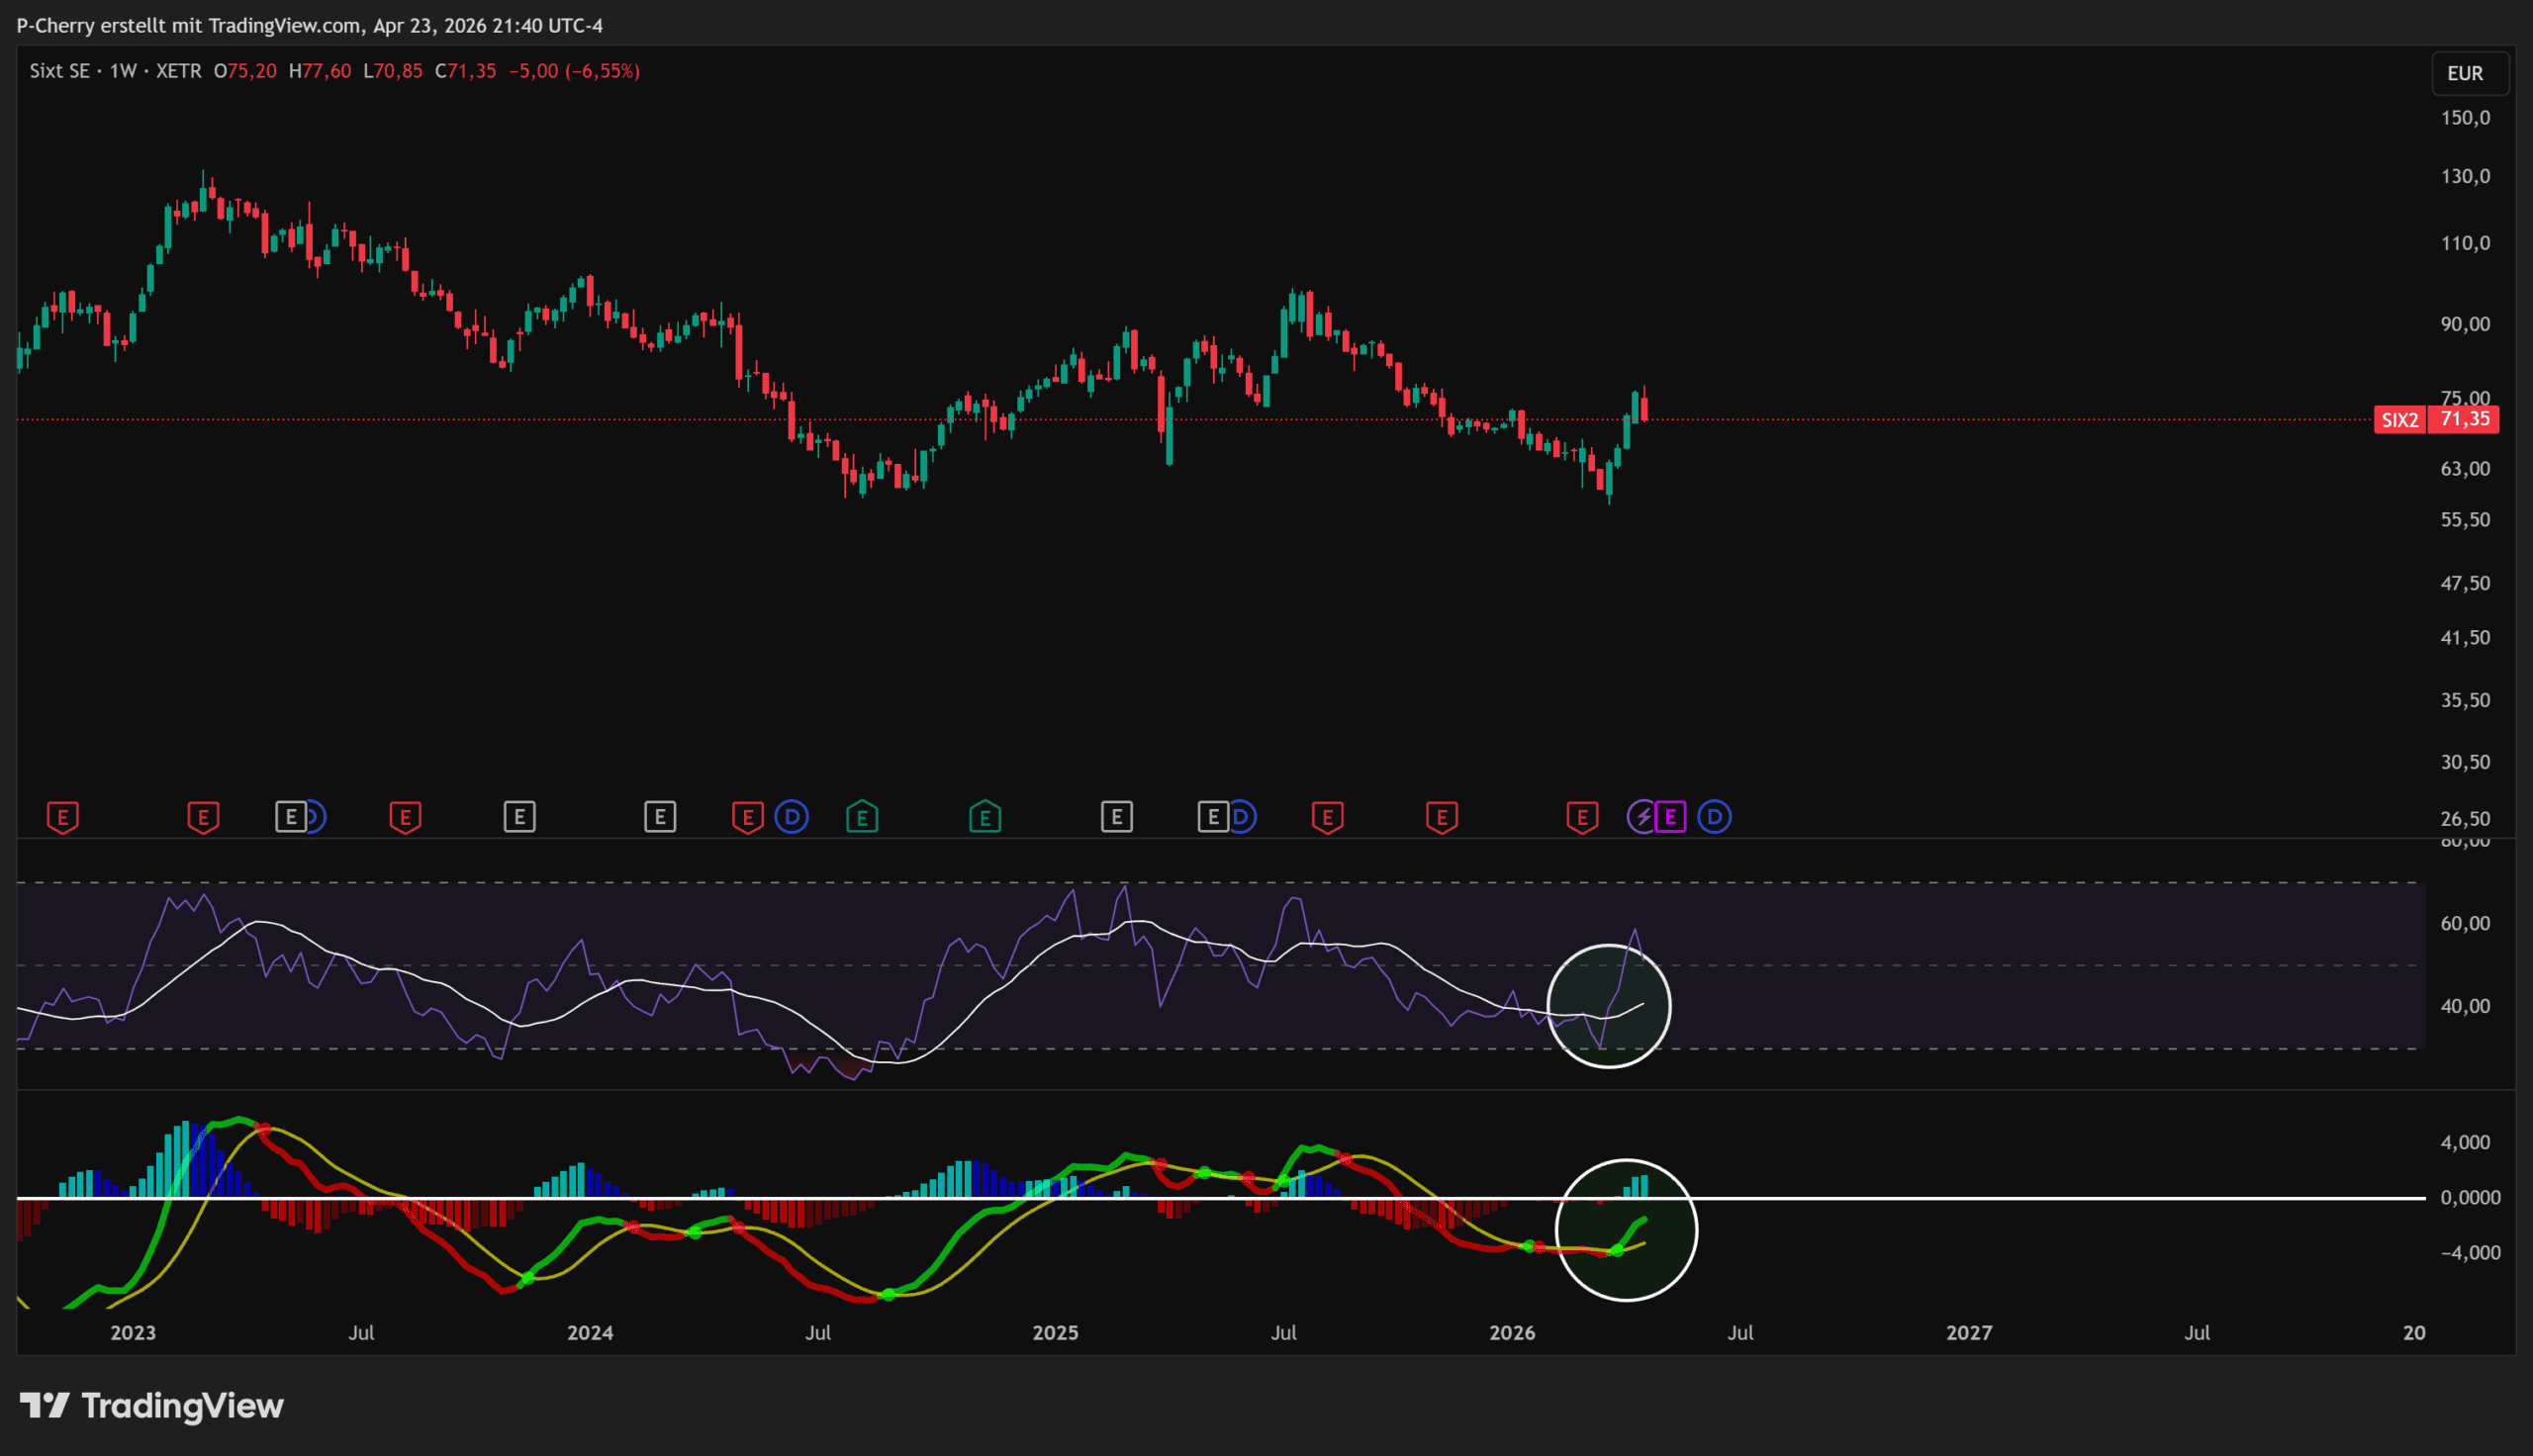The image size is (2533, 1456).
Task: Click the last red E marker after 2026
Action: 1582,817
